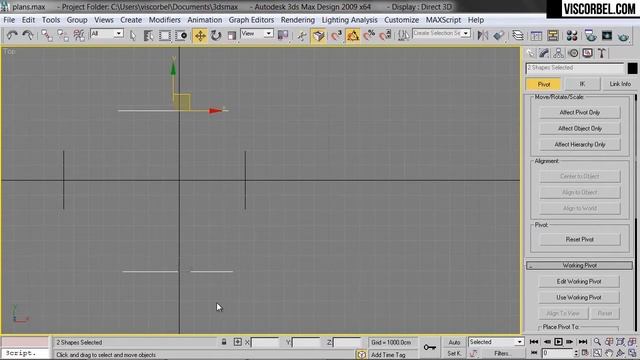Open the Utilities hammer panel tab
640x360 pixels.
(x=602, y=53)
